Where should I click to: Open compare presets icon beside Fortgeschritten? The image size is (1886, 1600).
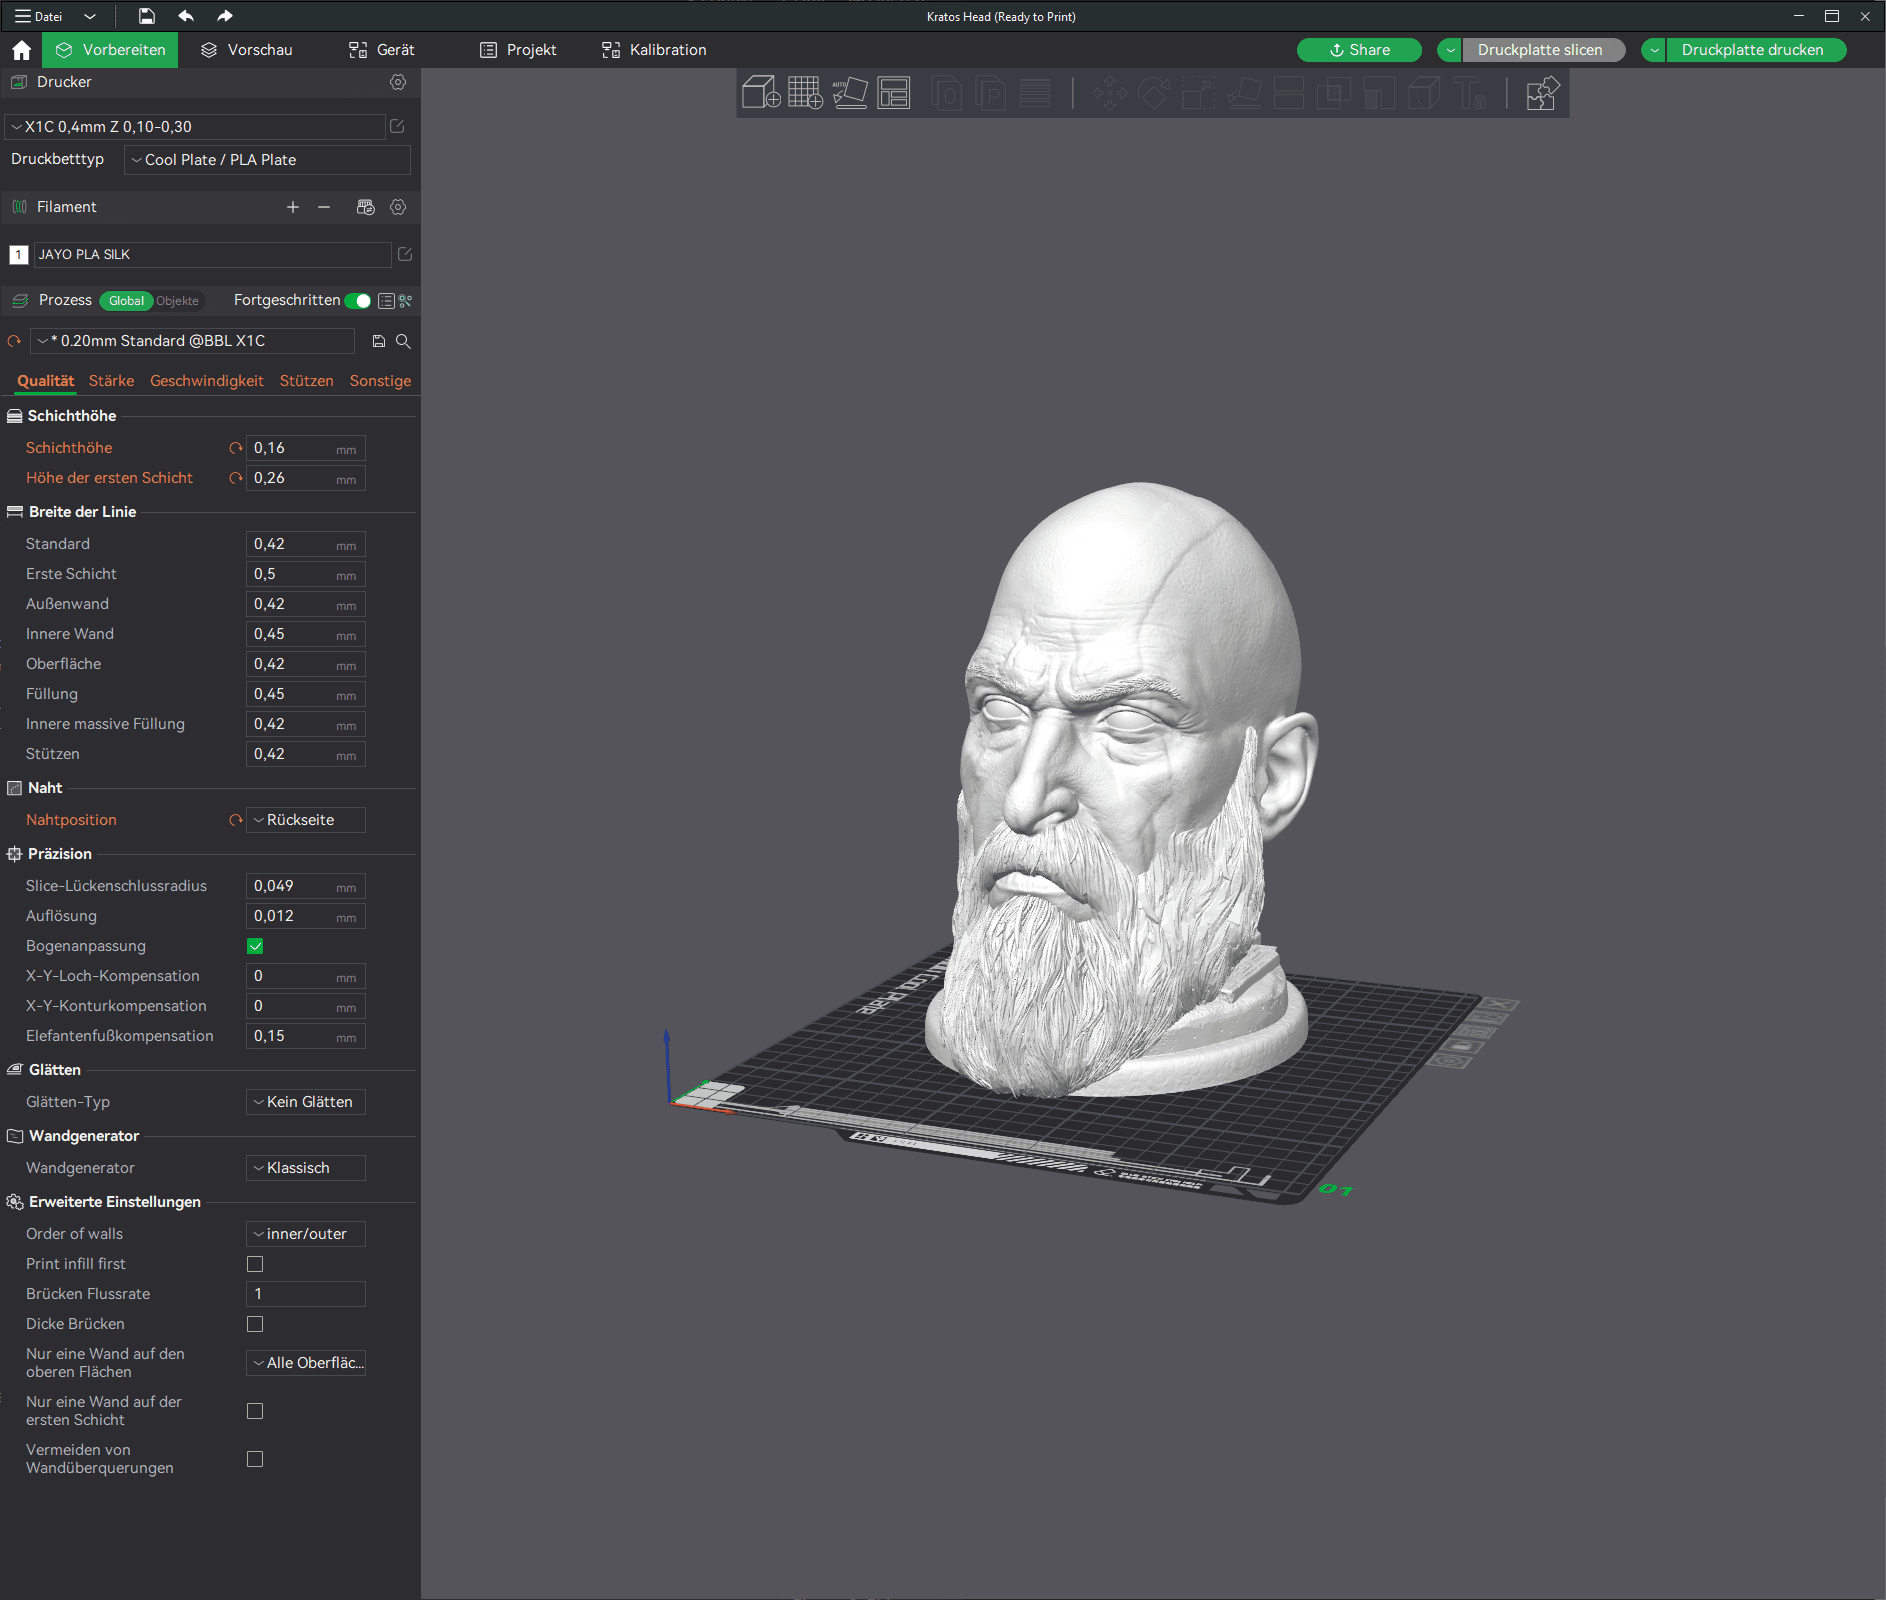click(405, 301)
